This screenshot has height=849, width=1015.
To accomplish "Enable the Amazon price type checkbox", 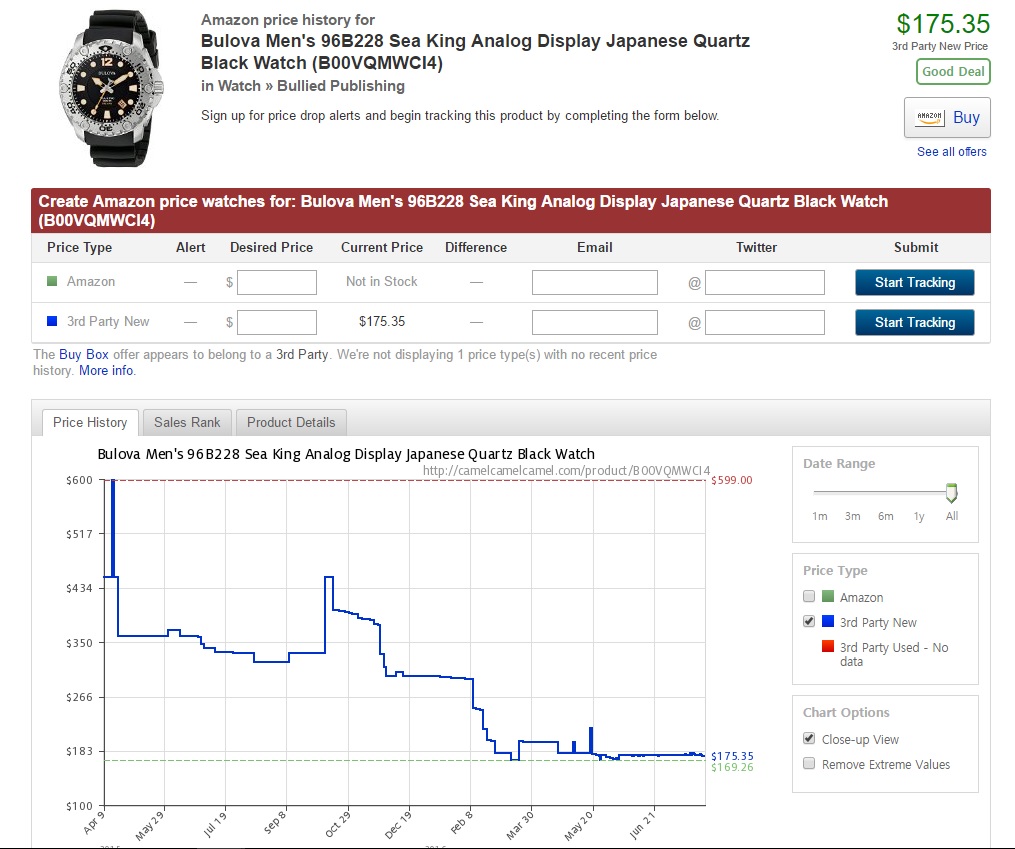I will pos(809,597).
